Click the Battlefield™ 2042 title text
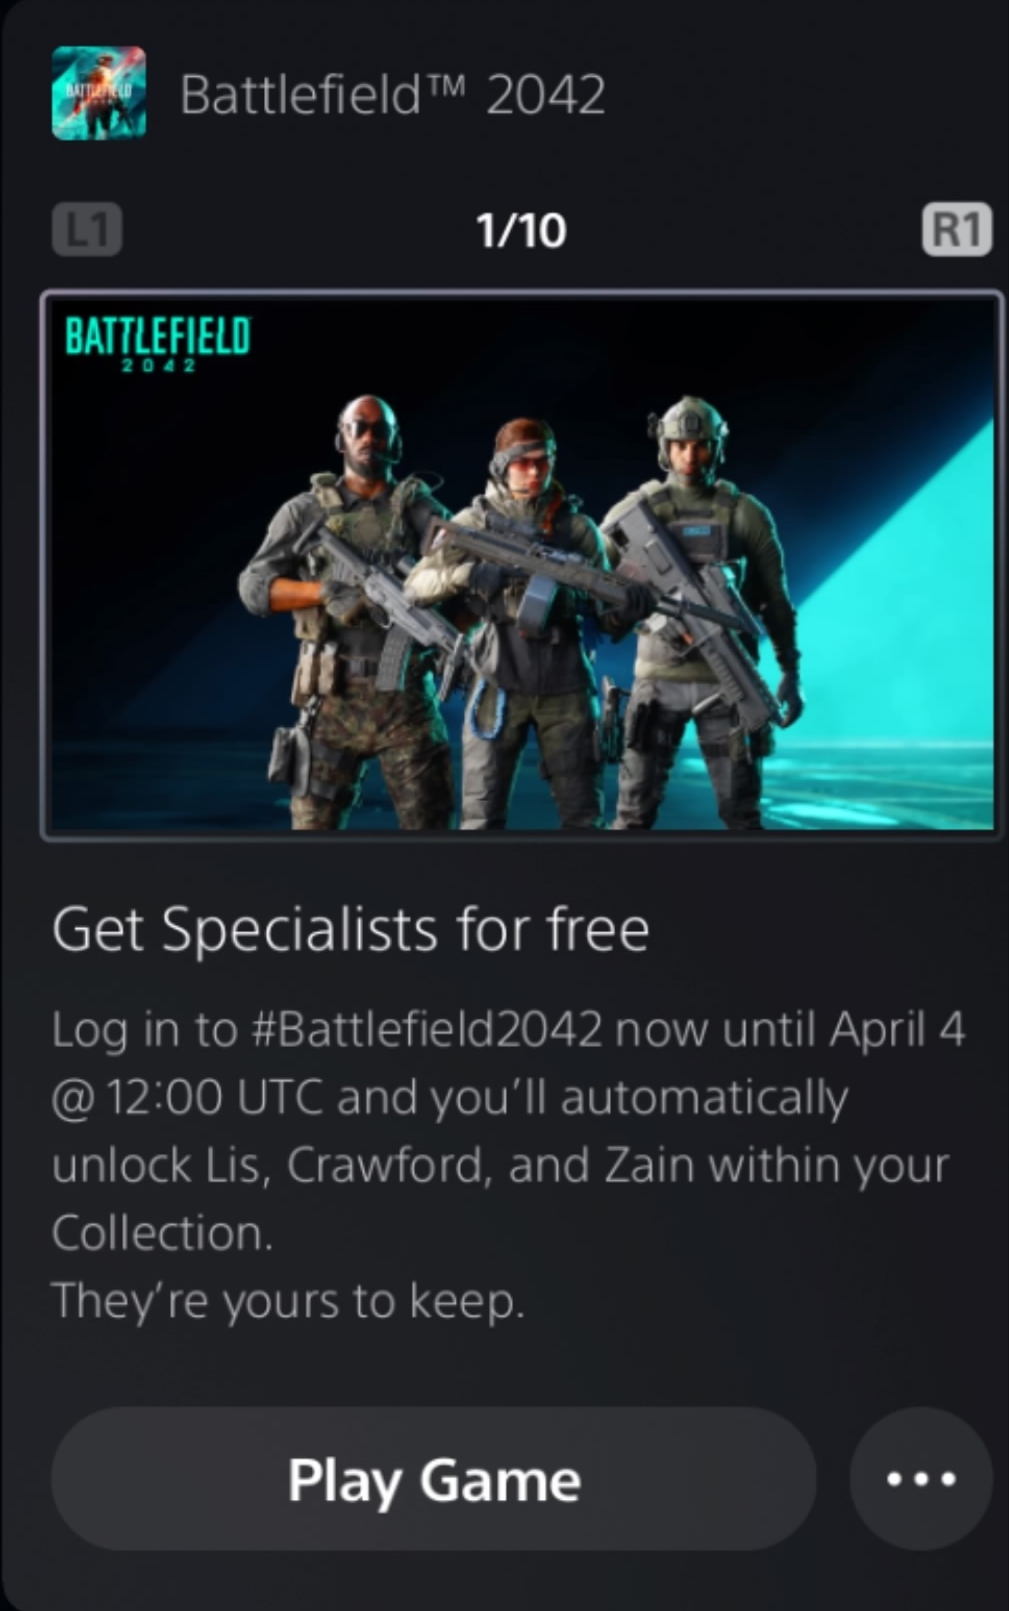 [x=392, y=95]
